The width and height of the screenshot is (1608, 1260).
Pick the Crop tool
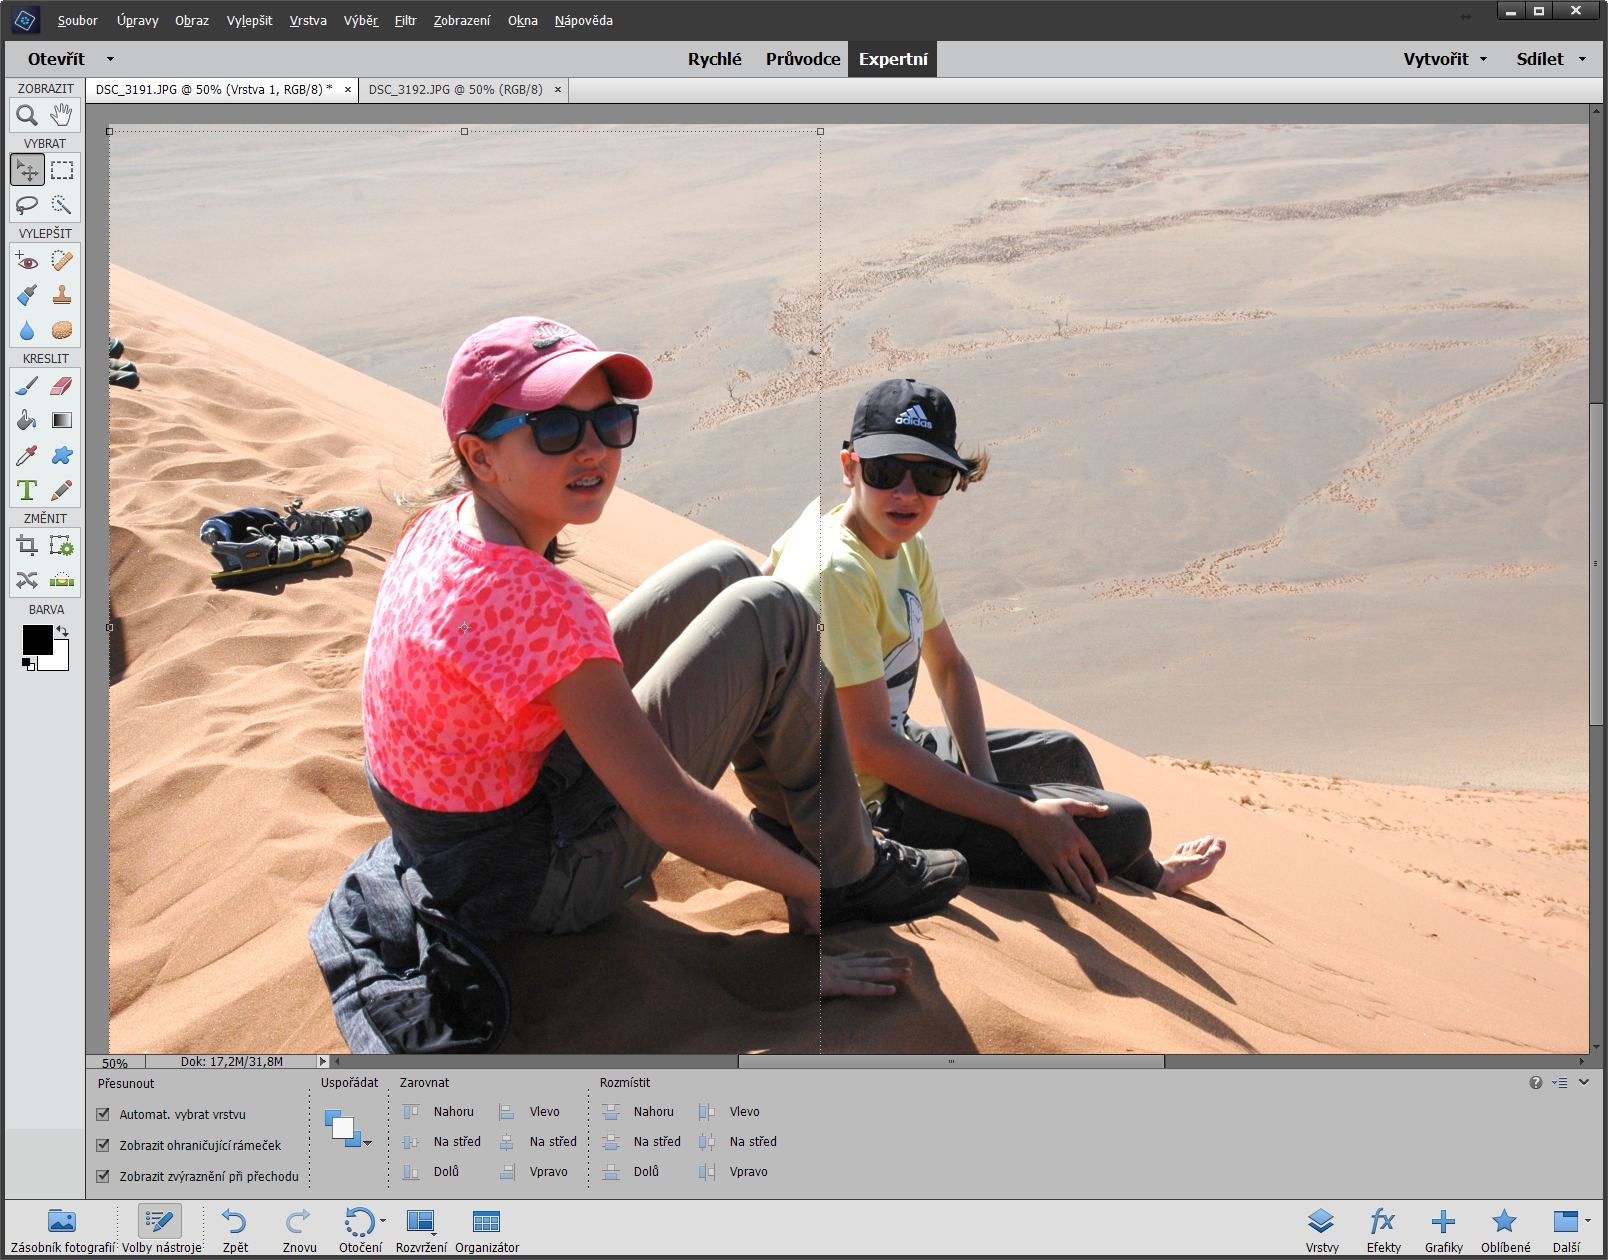click(x=27, y=546)
